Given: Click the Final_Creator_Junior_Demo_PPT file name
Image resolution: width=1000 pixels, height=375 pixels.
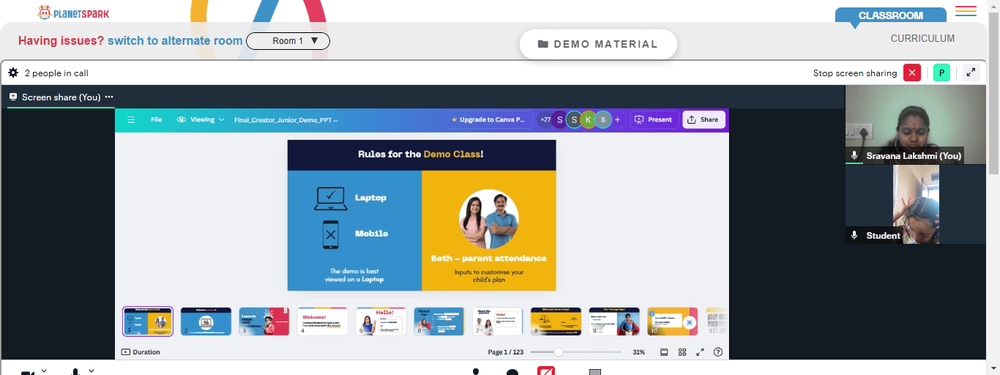Looking at the screenshot, I should (x=286, y=119).
